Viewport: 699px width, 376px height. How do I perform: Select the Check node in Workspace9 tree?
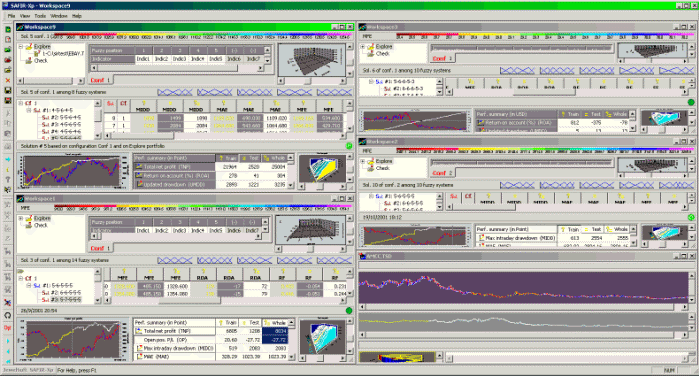[41, 61]
